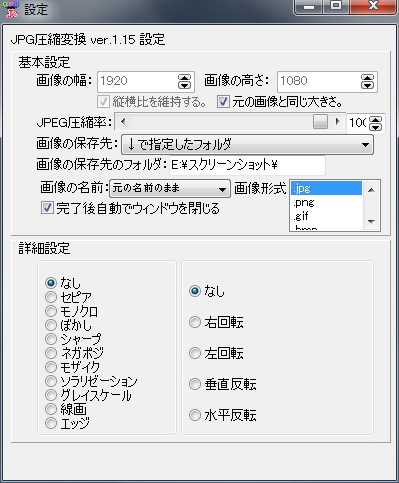Select .jpg in the 画像形式 list
The width and height of the screenshot is (399, 483).
pos(326,188)
